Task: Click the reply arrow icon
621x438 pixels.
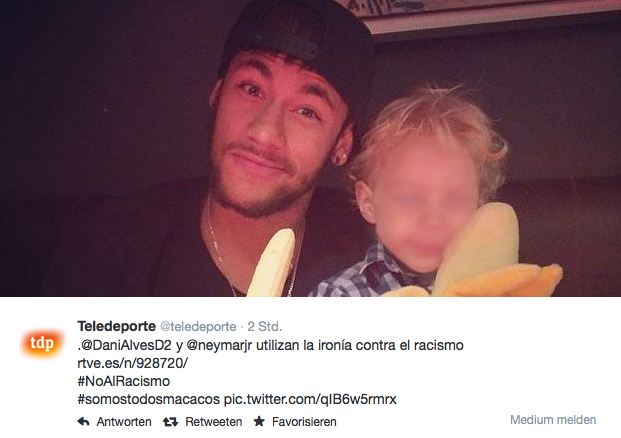Action: (x=83, y=422)
